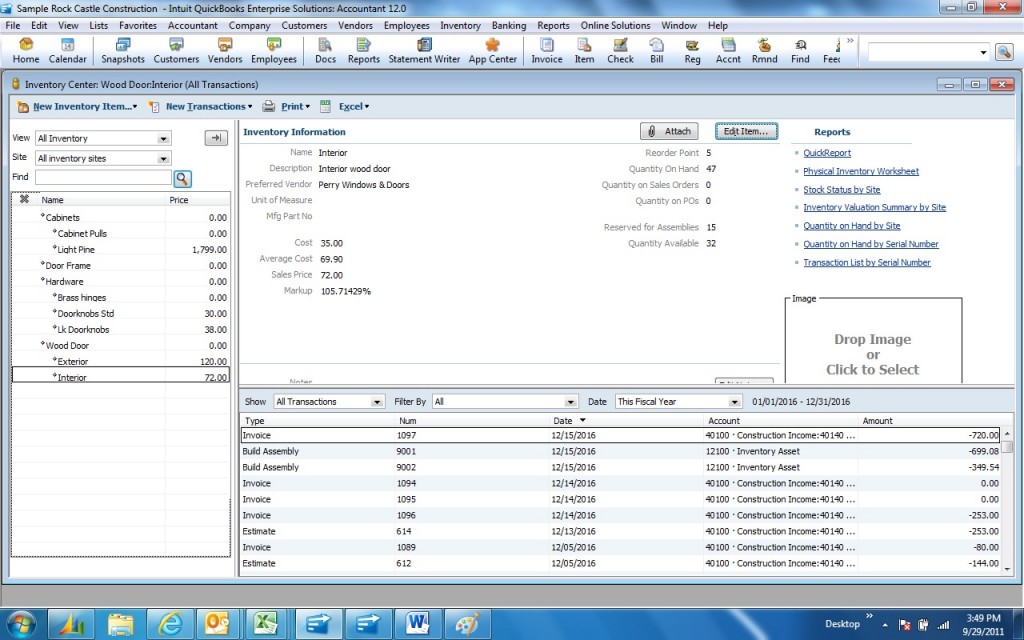Click the Find text field in inventory list
1024x640 pixels.
coord(103,177)
